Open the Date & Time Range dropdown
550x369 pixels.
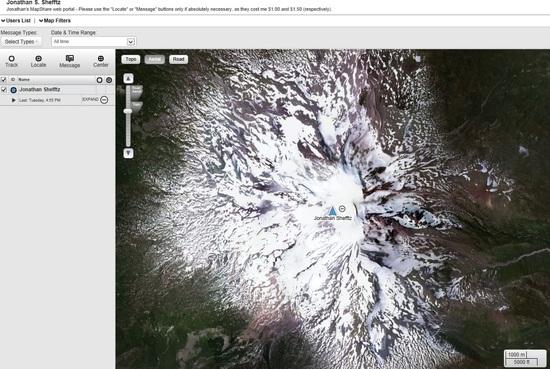[93, 41]
